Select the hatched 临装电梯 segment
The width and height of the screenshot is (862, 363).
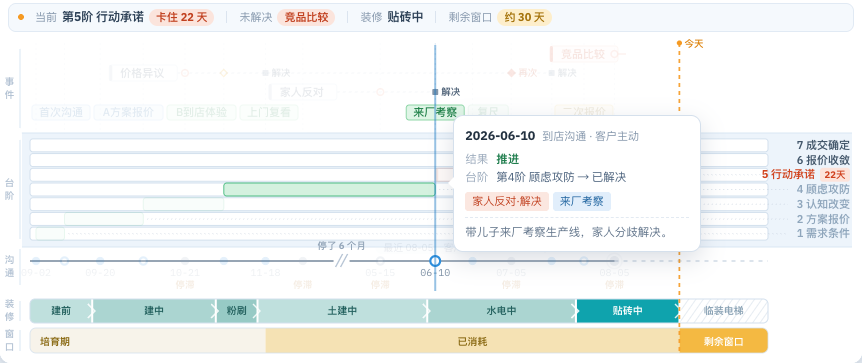point(723,311)
